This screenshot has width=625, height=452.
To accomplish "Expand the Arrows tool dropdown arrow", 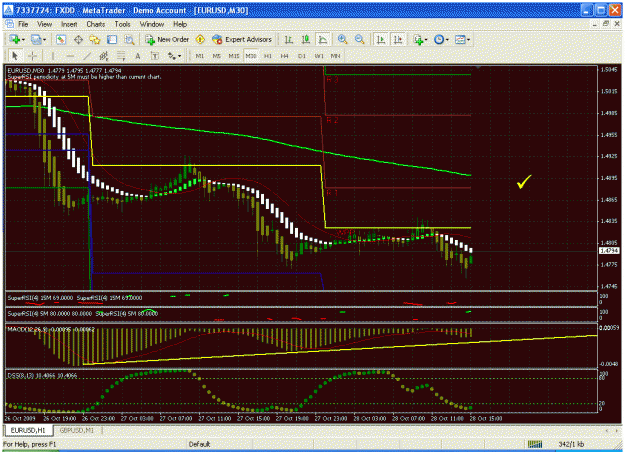I will coord(180,56).
